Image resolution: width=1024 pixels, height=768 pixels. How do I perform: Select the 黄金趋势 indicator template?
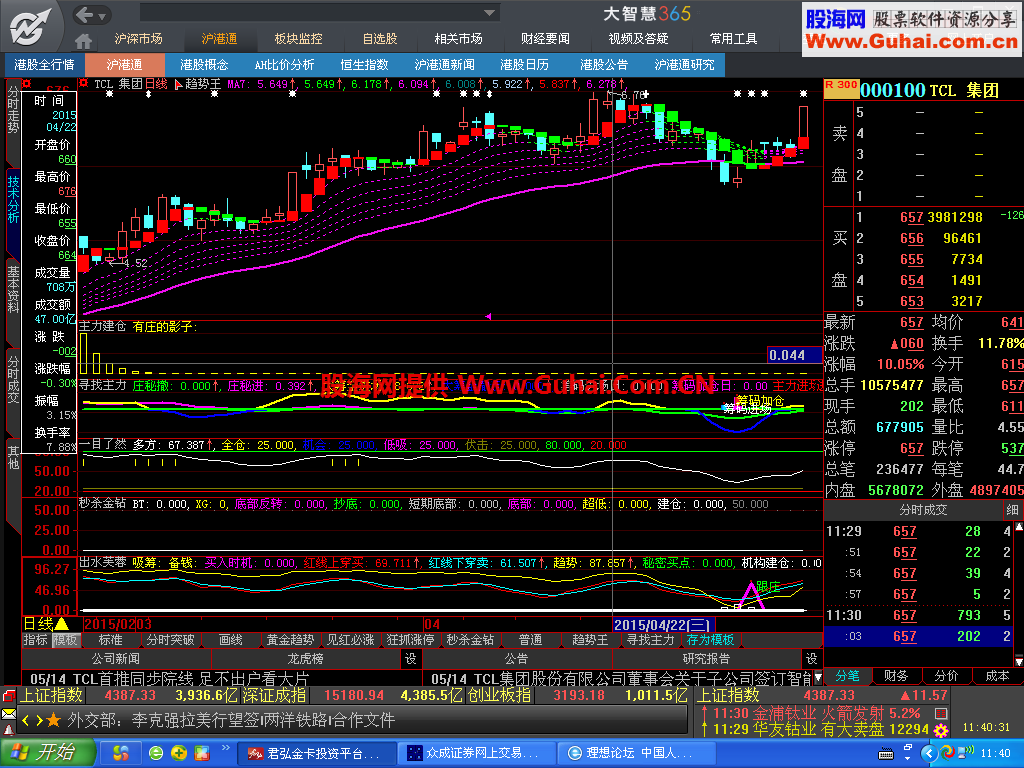click(289, 640)
